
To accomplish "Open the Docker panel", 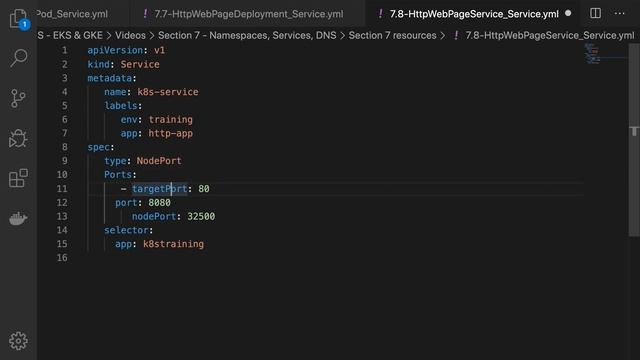I will (x=18, y=218).
